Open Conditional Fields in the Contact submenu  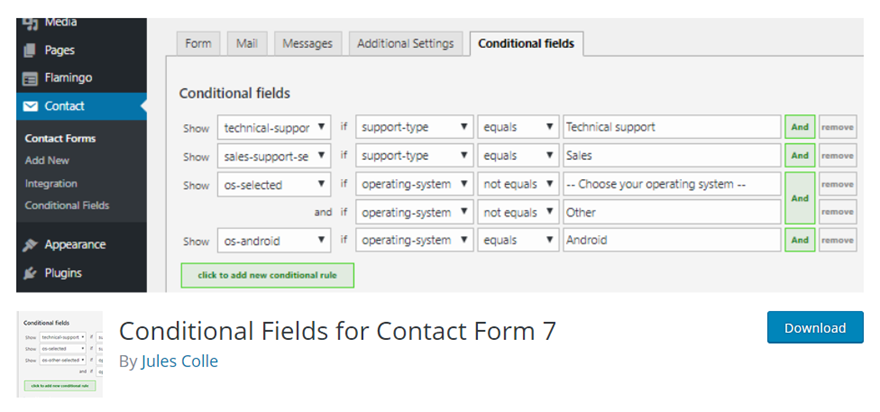coord(67,206)
